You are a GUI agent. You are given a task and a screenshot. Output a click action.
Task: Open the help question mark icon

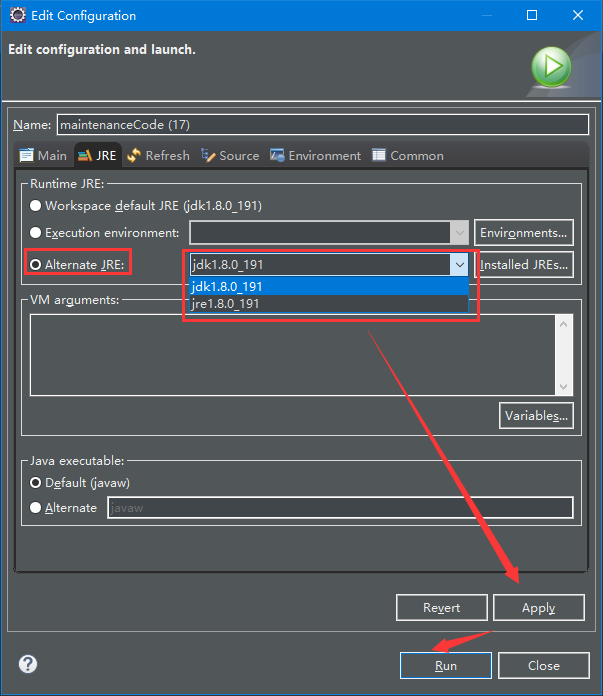pyautogui.click(x=28, y=664)
